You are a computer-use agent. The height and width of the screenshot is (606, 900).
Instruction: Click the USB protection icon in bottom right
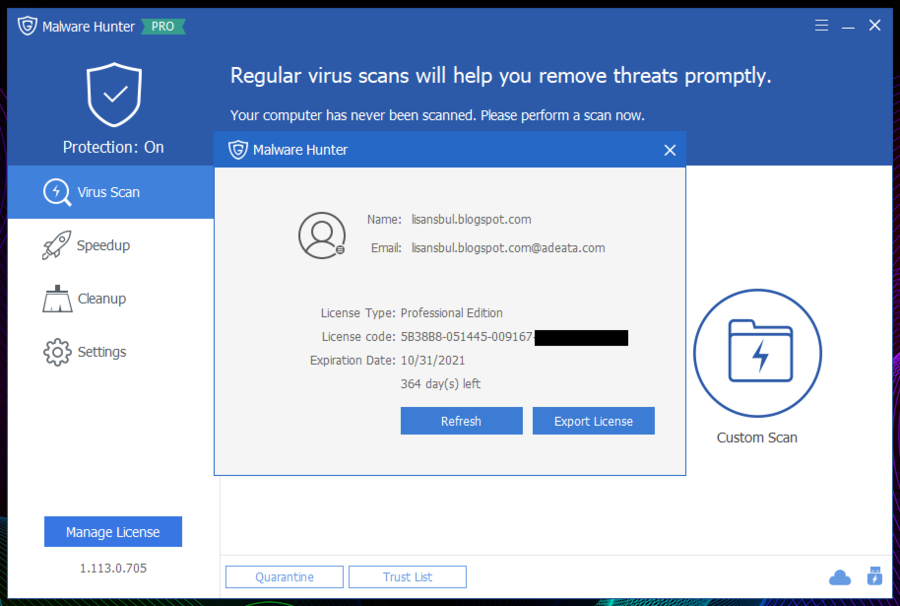[x=875, y=576]
